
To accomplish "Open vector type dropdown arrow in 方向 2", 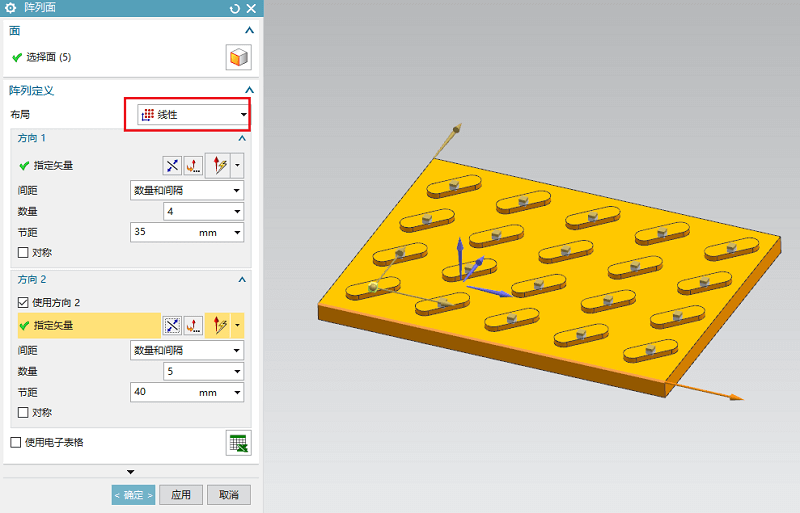I will pos(237,325).
